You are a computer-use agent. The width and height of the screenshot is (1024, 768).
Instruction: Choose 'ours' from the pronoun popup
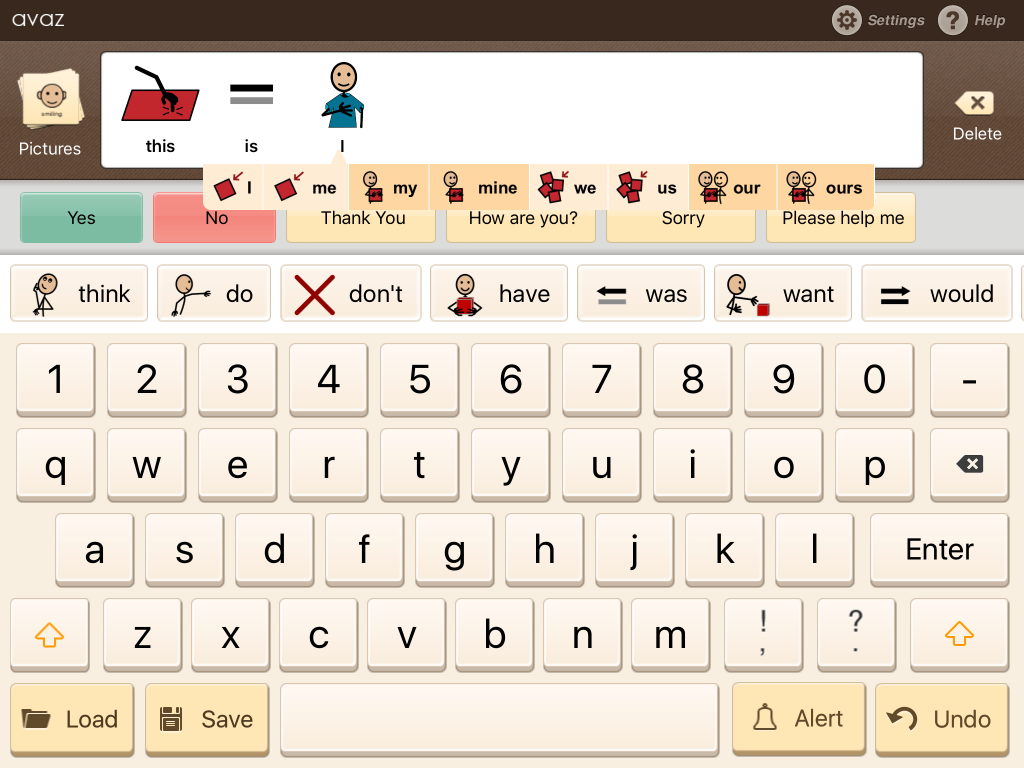pyautogui.click(x=825, y=187)
